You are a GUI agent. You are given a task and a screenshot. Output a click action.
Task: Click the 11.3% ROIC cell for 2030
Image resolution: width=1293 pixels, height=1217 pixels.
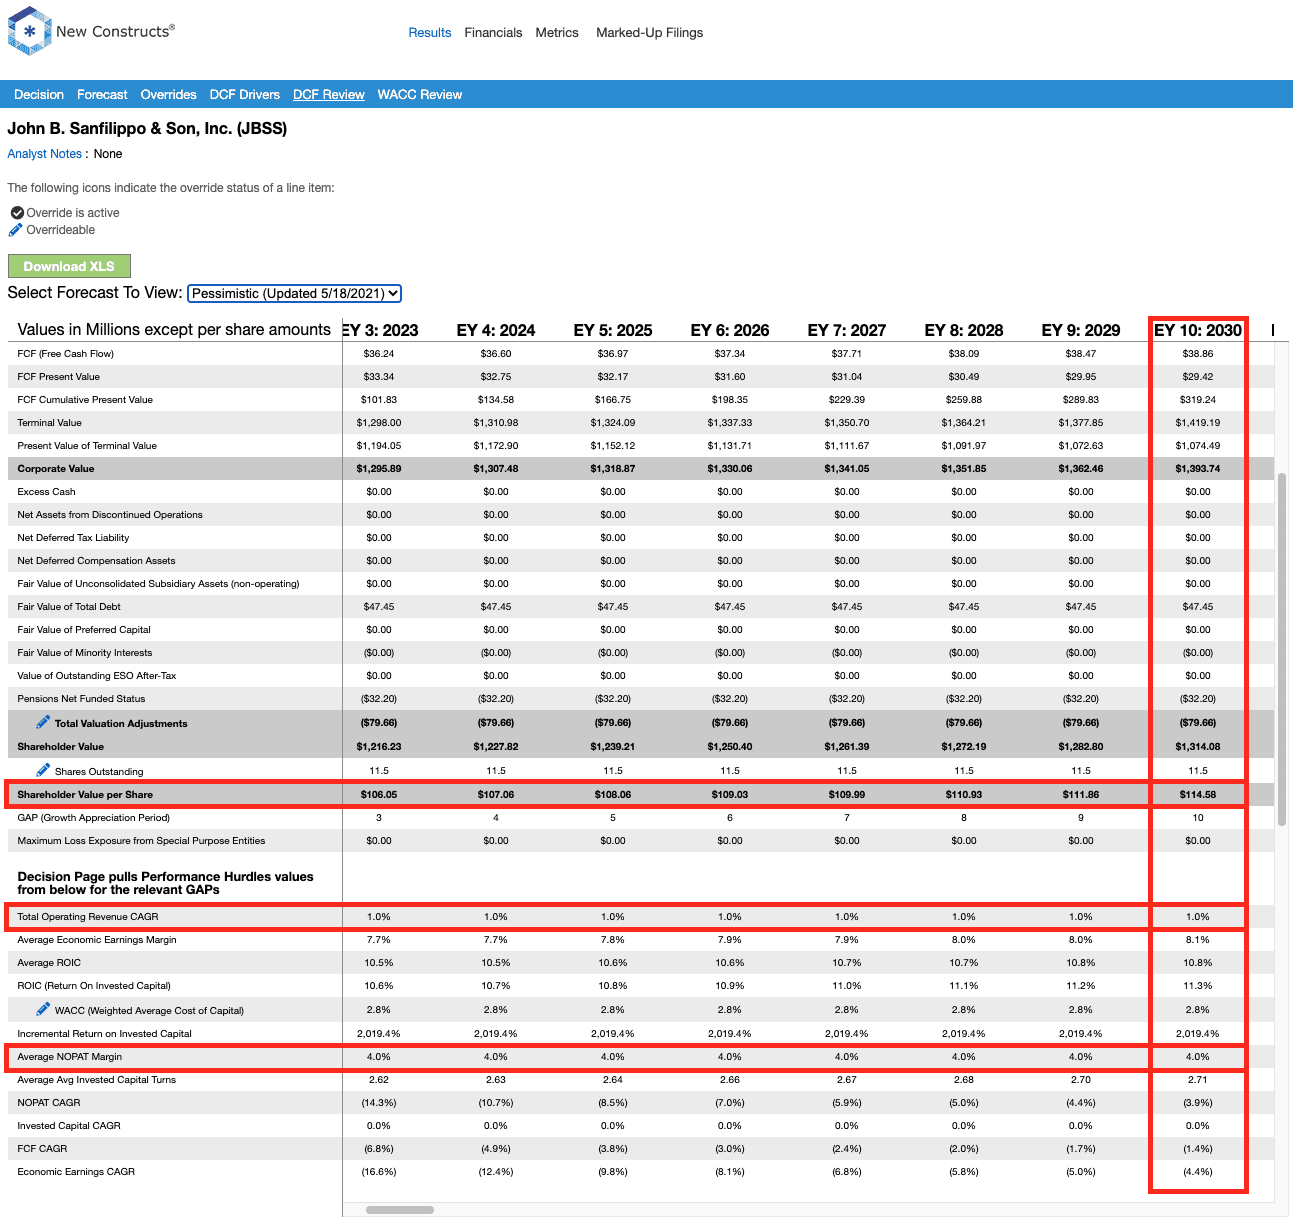tap(1198, 986)
